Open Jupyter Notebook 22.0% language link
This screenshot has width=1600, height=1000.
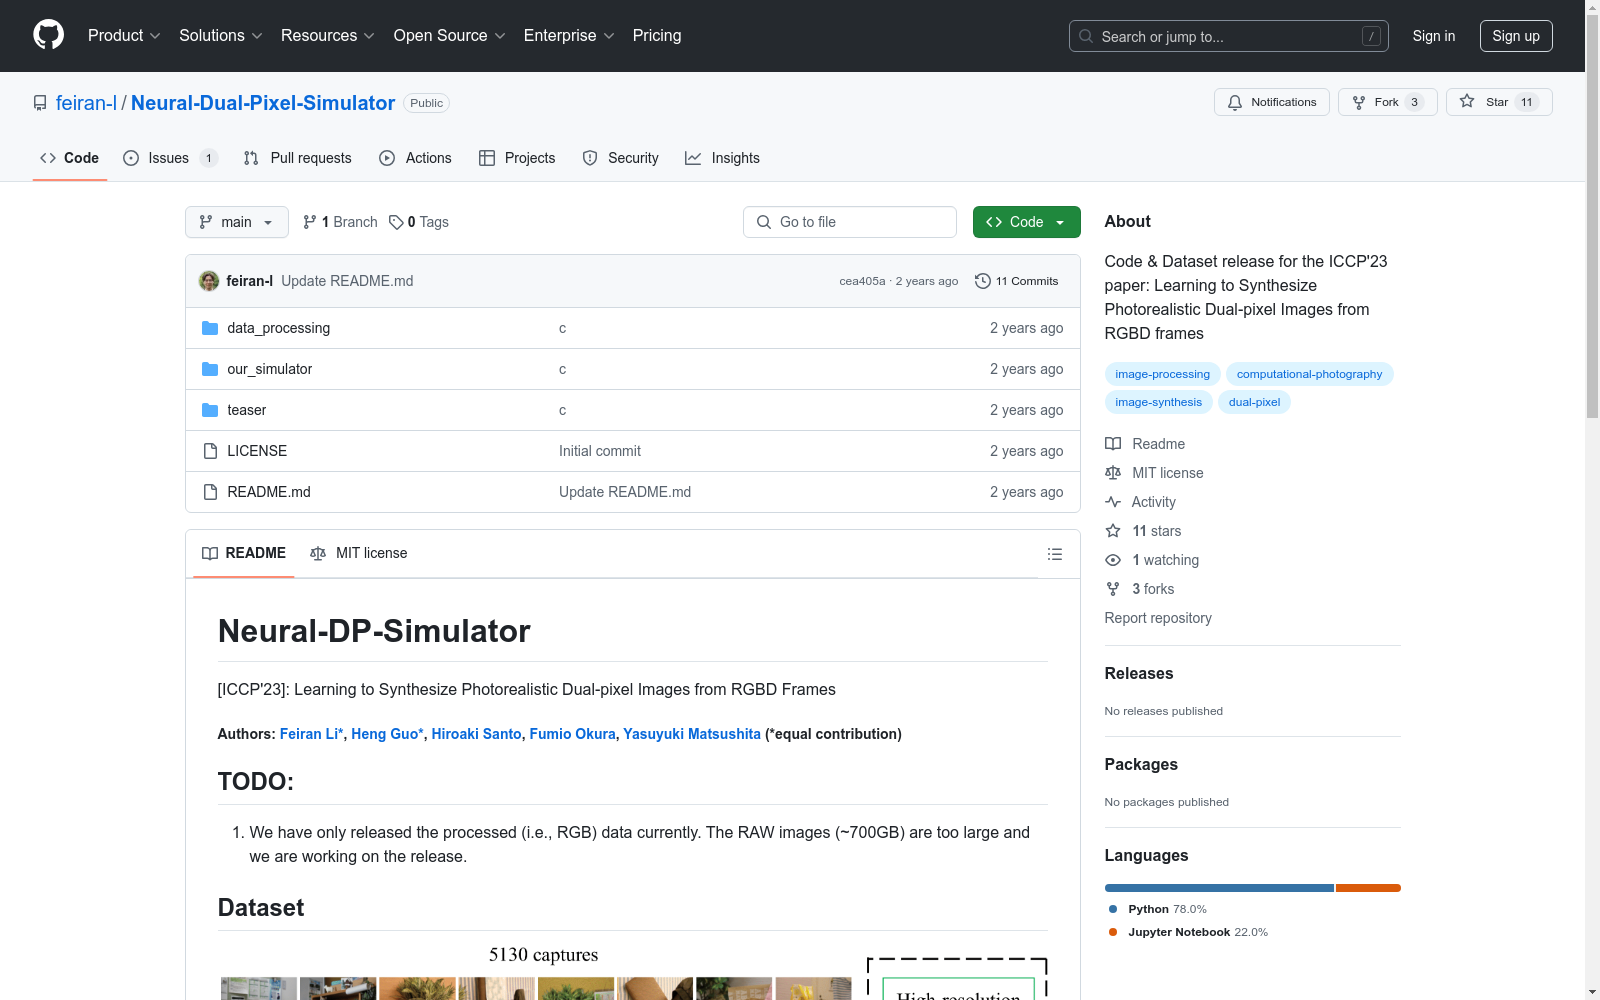point(1188,932)
